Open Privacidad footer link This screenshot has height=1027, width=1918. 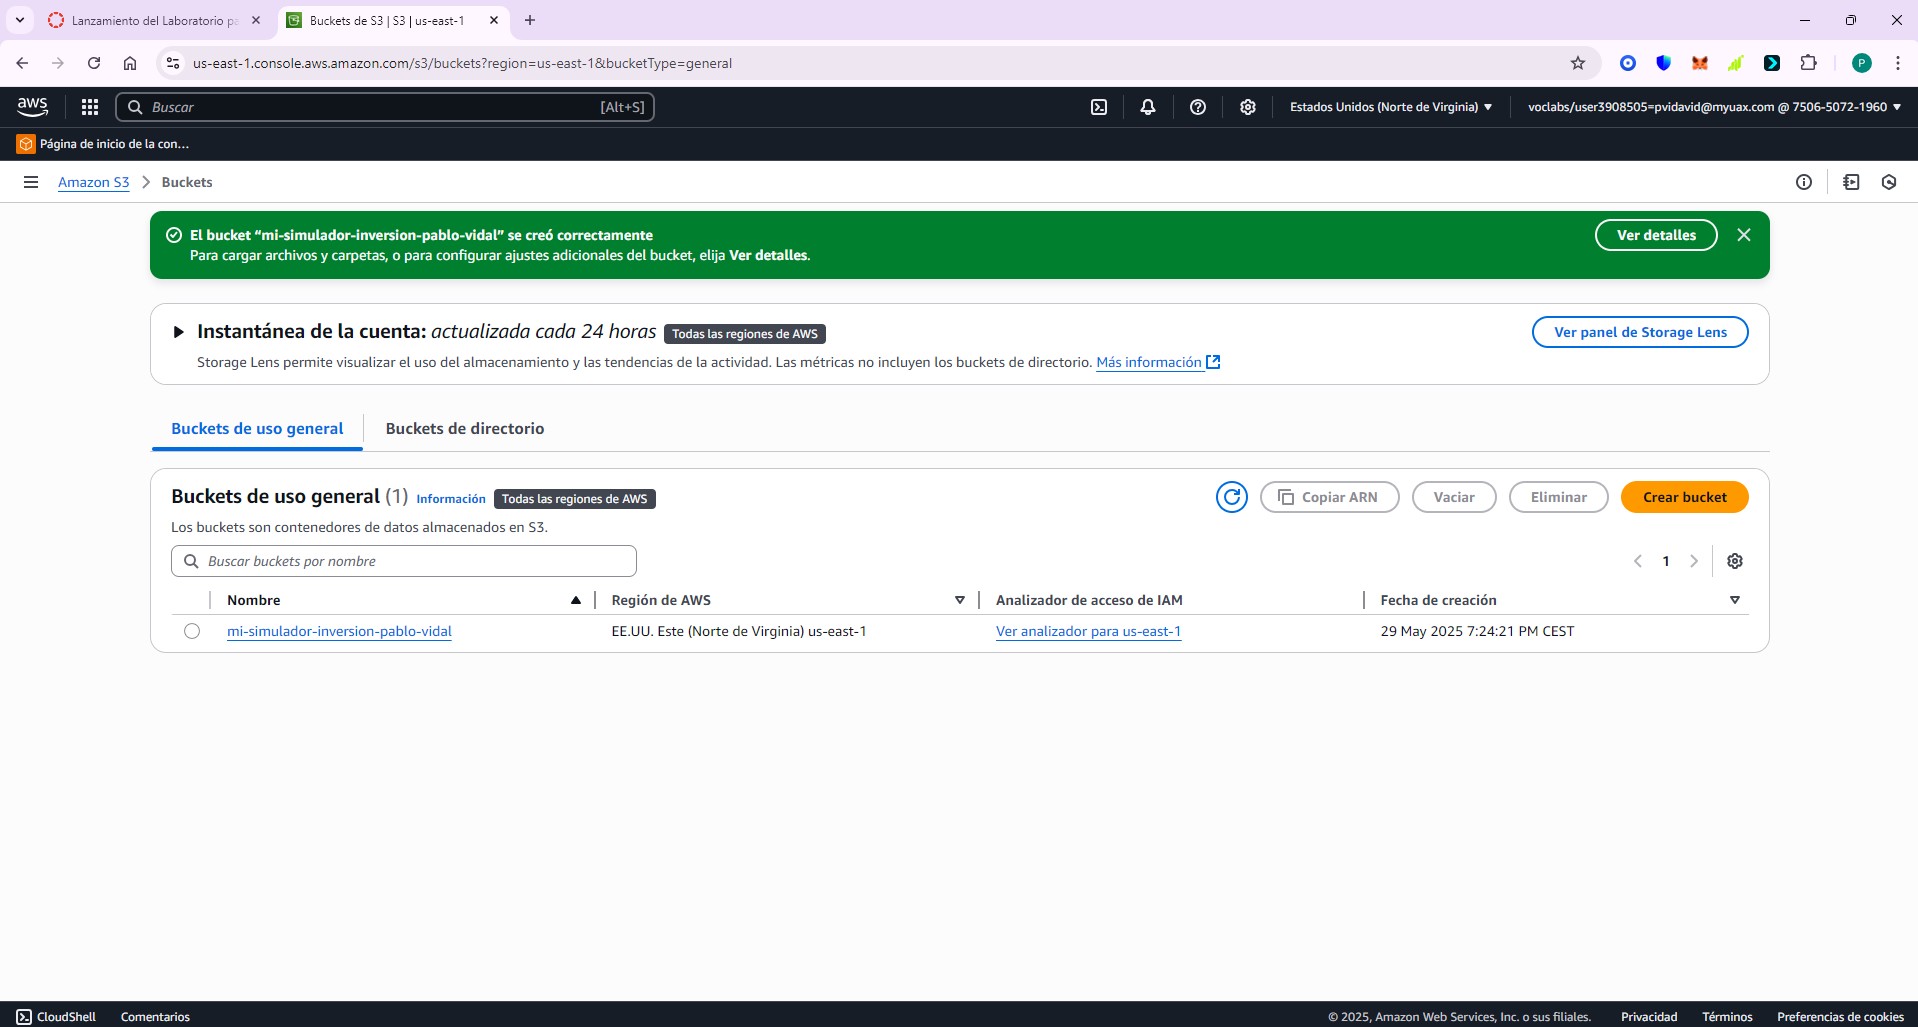(1649, 1016)
